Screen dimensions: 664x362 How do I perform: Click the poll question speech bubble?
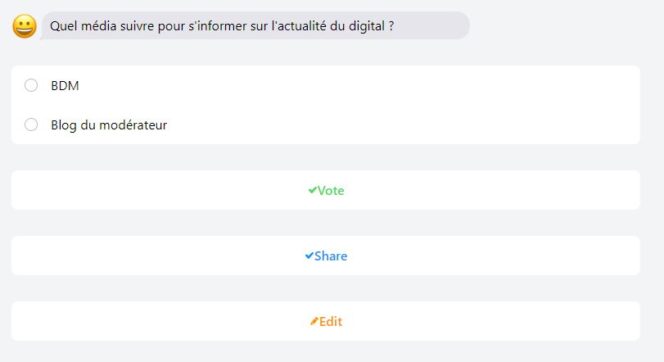coord(255,26)
